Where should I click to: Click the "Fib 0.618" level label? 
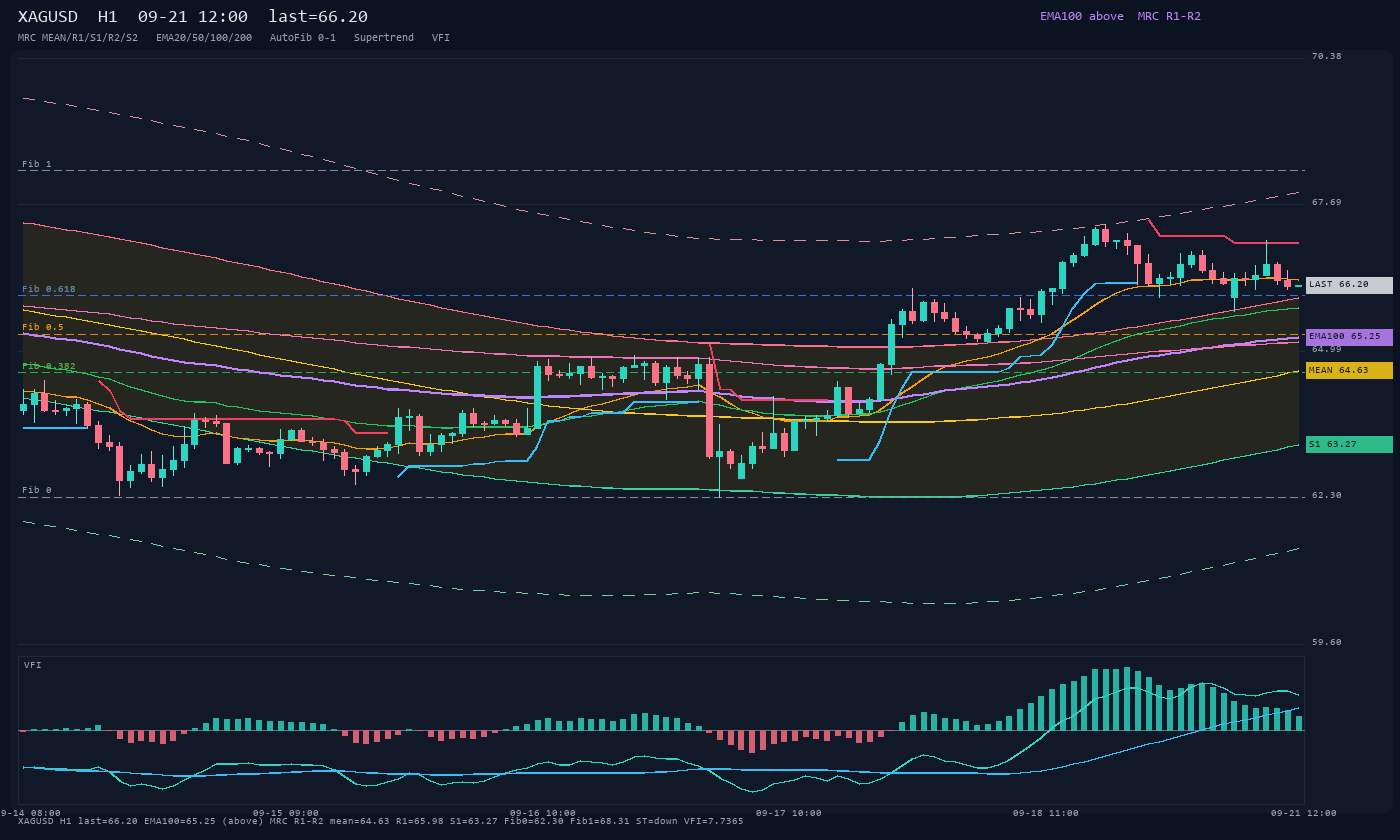(49, 289)
